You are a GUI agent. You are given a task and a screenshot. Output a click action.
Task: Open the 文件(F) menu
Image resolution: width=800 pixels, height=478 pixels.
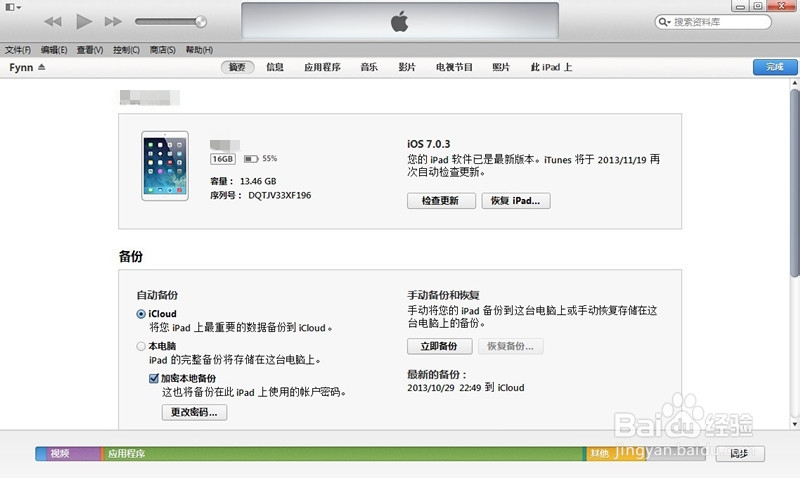coord(18,50)
